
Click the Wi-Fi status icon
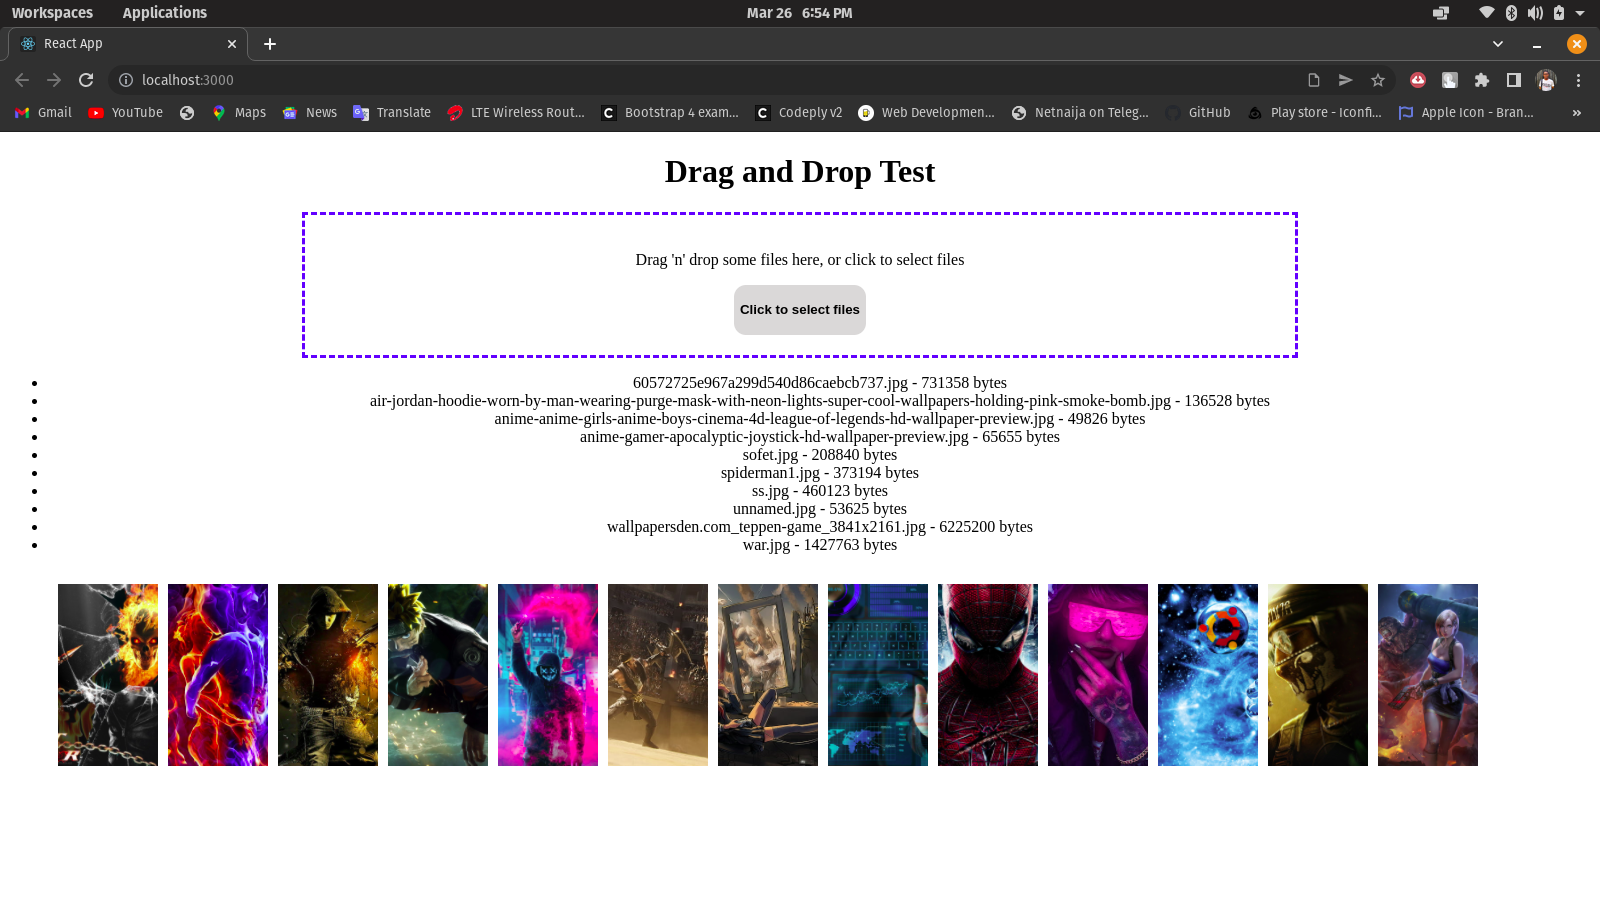coord(1487,13)
